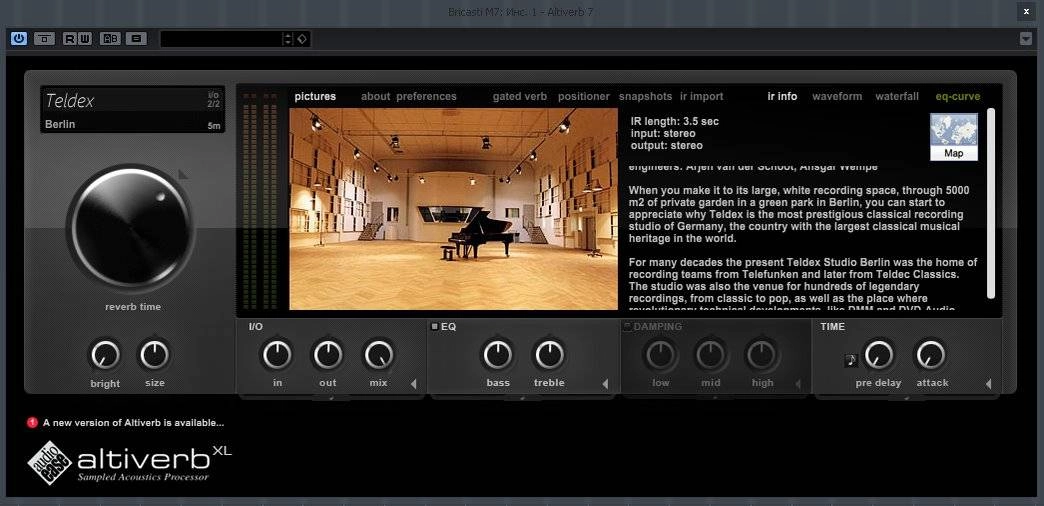This screenshot has height=506, width=1044.
Task: Expand the I/O section arrow
Action: coord(413,383)
